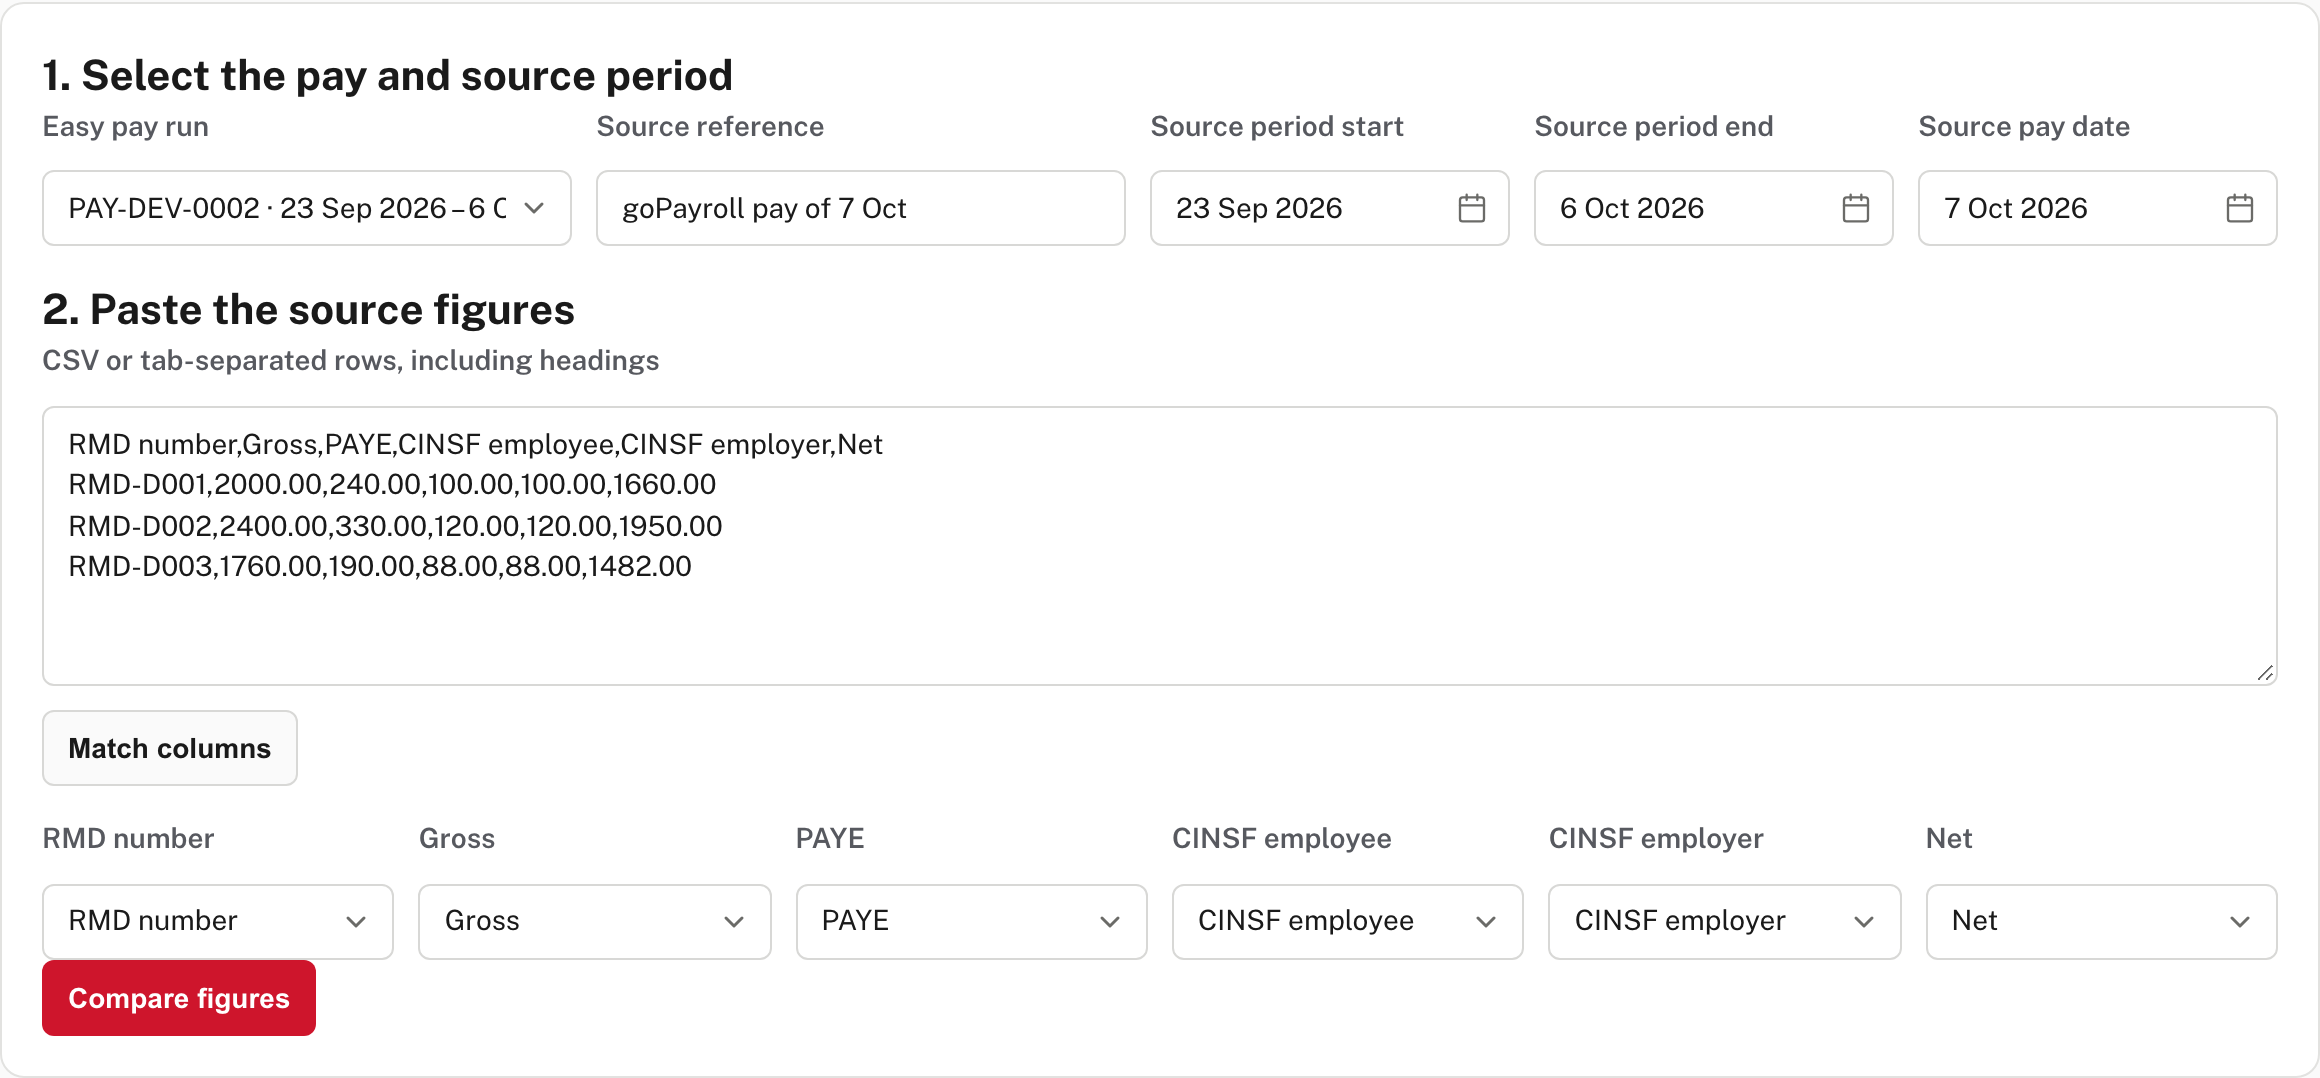Open the Net column mapping dropdown
The height and width of the screenshot is (1078, 2320).
(x=2102, y=921)
